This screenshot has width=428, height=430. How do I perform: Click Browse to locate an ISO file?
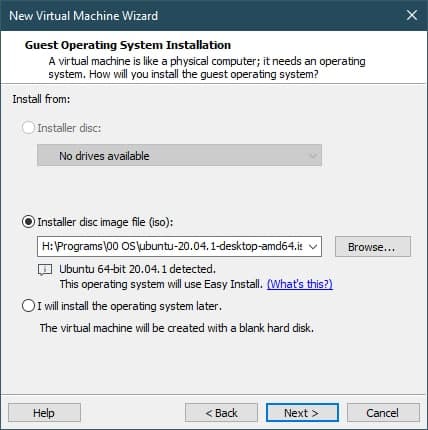click(373, 247)
